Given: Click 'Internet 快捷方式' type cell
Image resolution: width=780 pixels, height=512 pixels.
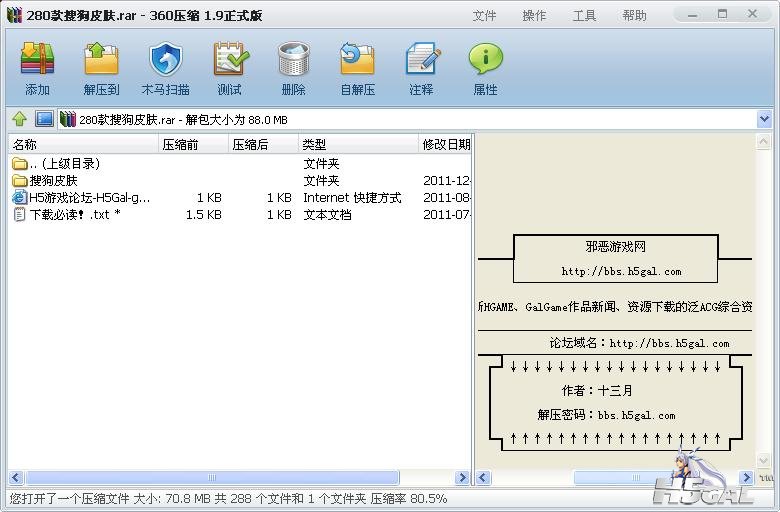Looking at the screenshot, I should coord(352,198).
